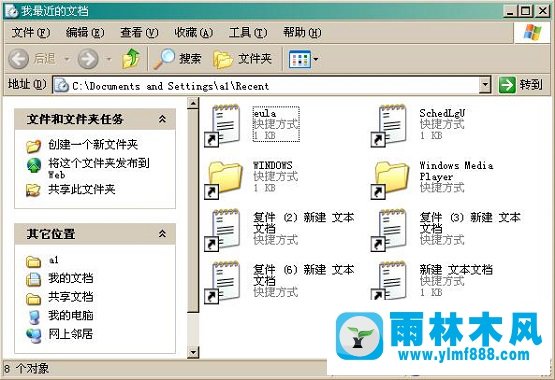Close the 我最近的文档 window
555x380 pixels.
click(543, 11)
